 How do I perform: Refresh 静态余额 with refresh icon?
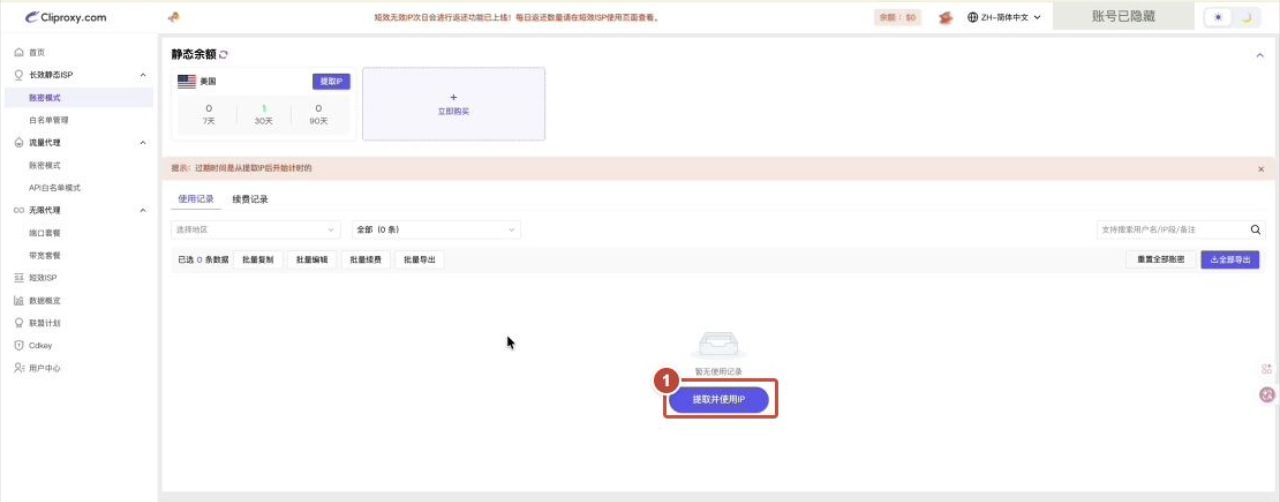point(224,54)
